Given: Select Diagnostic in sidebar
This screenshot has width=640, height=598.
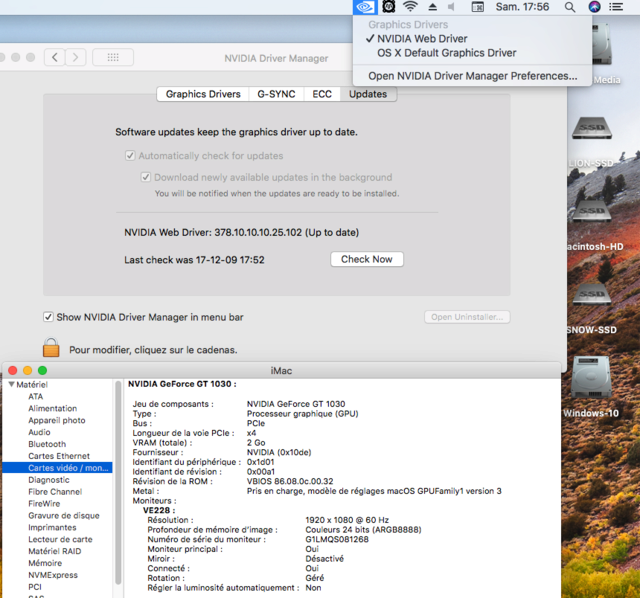Looking at the screenshot, I should 49,480.
